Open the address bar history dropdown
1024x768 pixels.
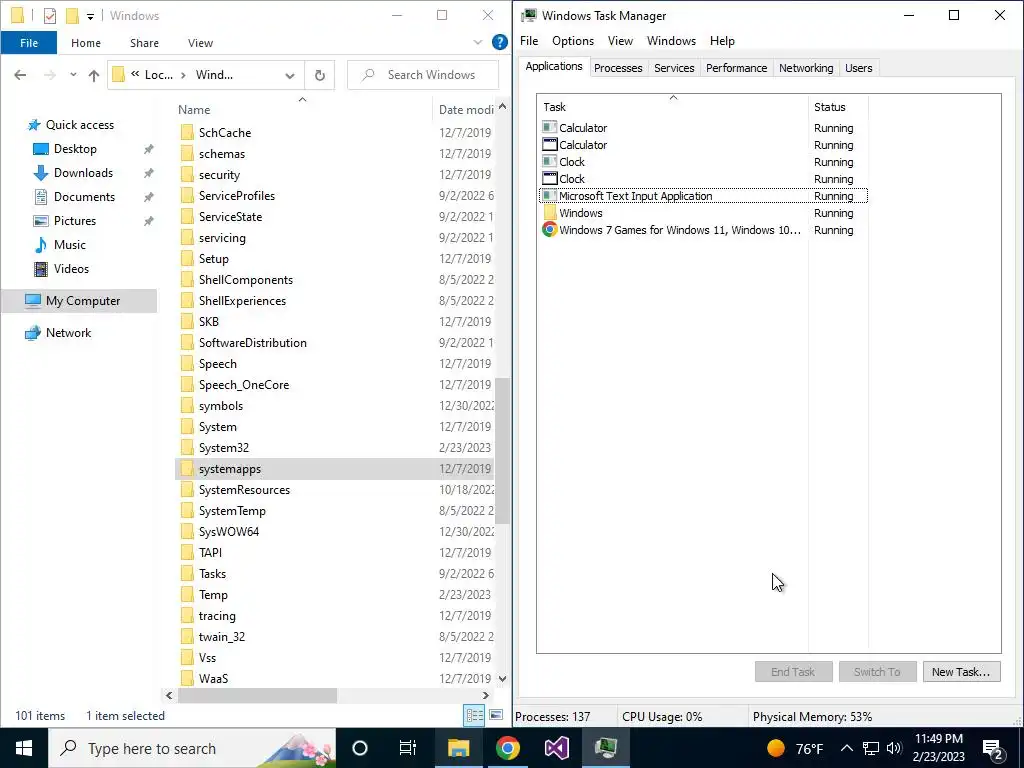click(289, 76)
